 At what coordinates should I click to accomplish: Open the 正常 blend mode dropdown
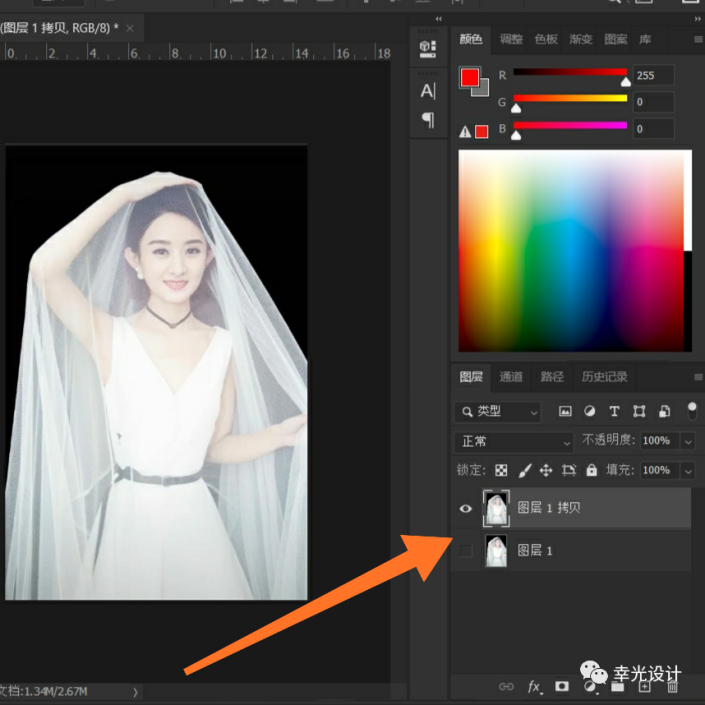(x=514, y=442)
